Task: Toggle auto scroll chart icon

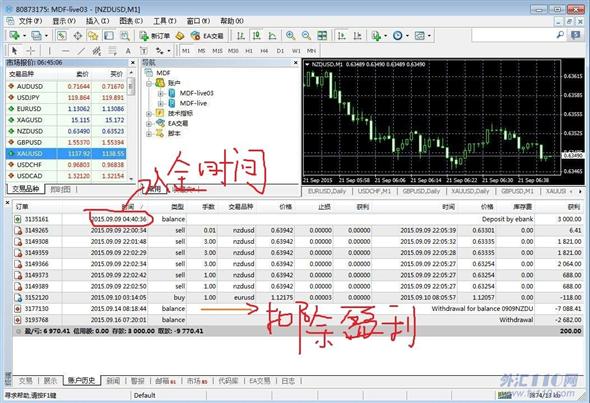Action: click(342, 36)
